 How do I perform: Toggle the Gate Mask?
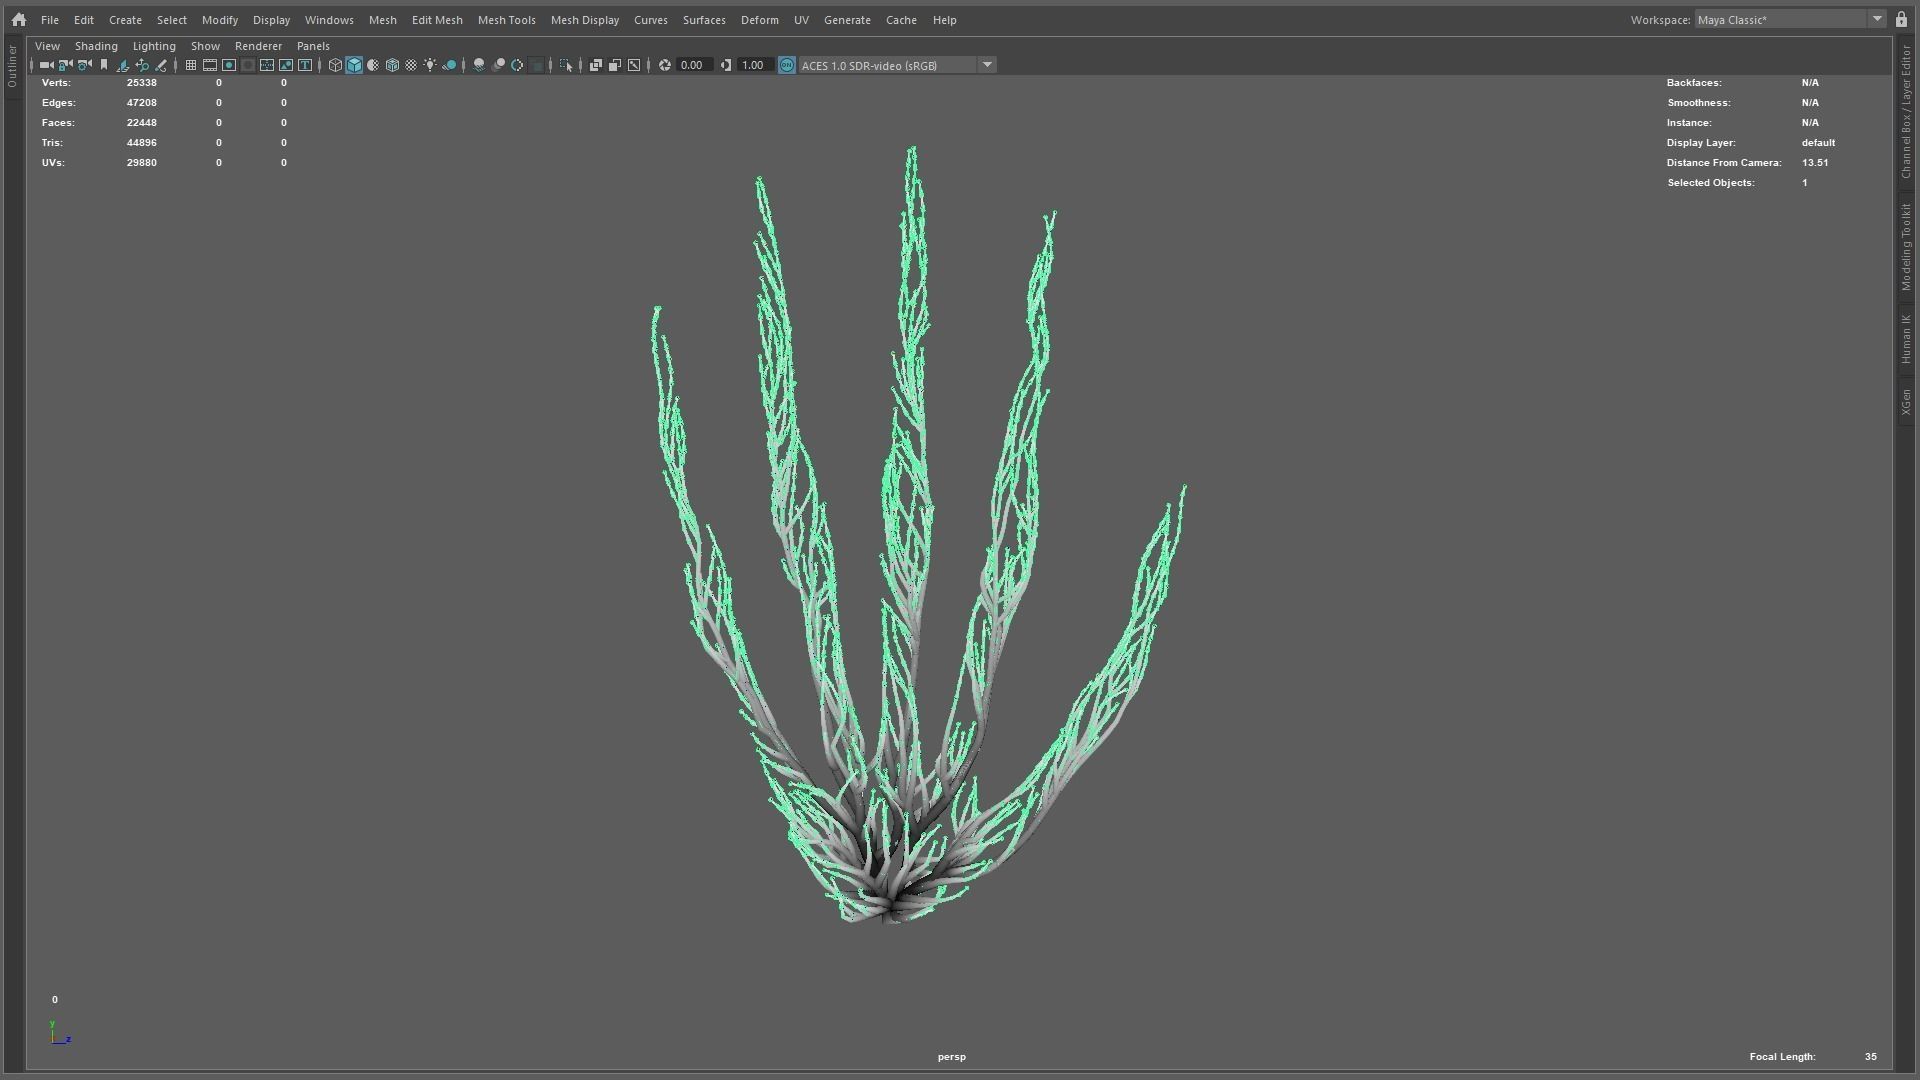(x=248, y=65)
